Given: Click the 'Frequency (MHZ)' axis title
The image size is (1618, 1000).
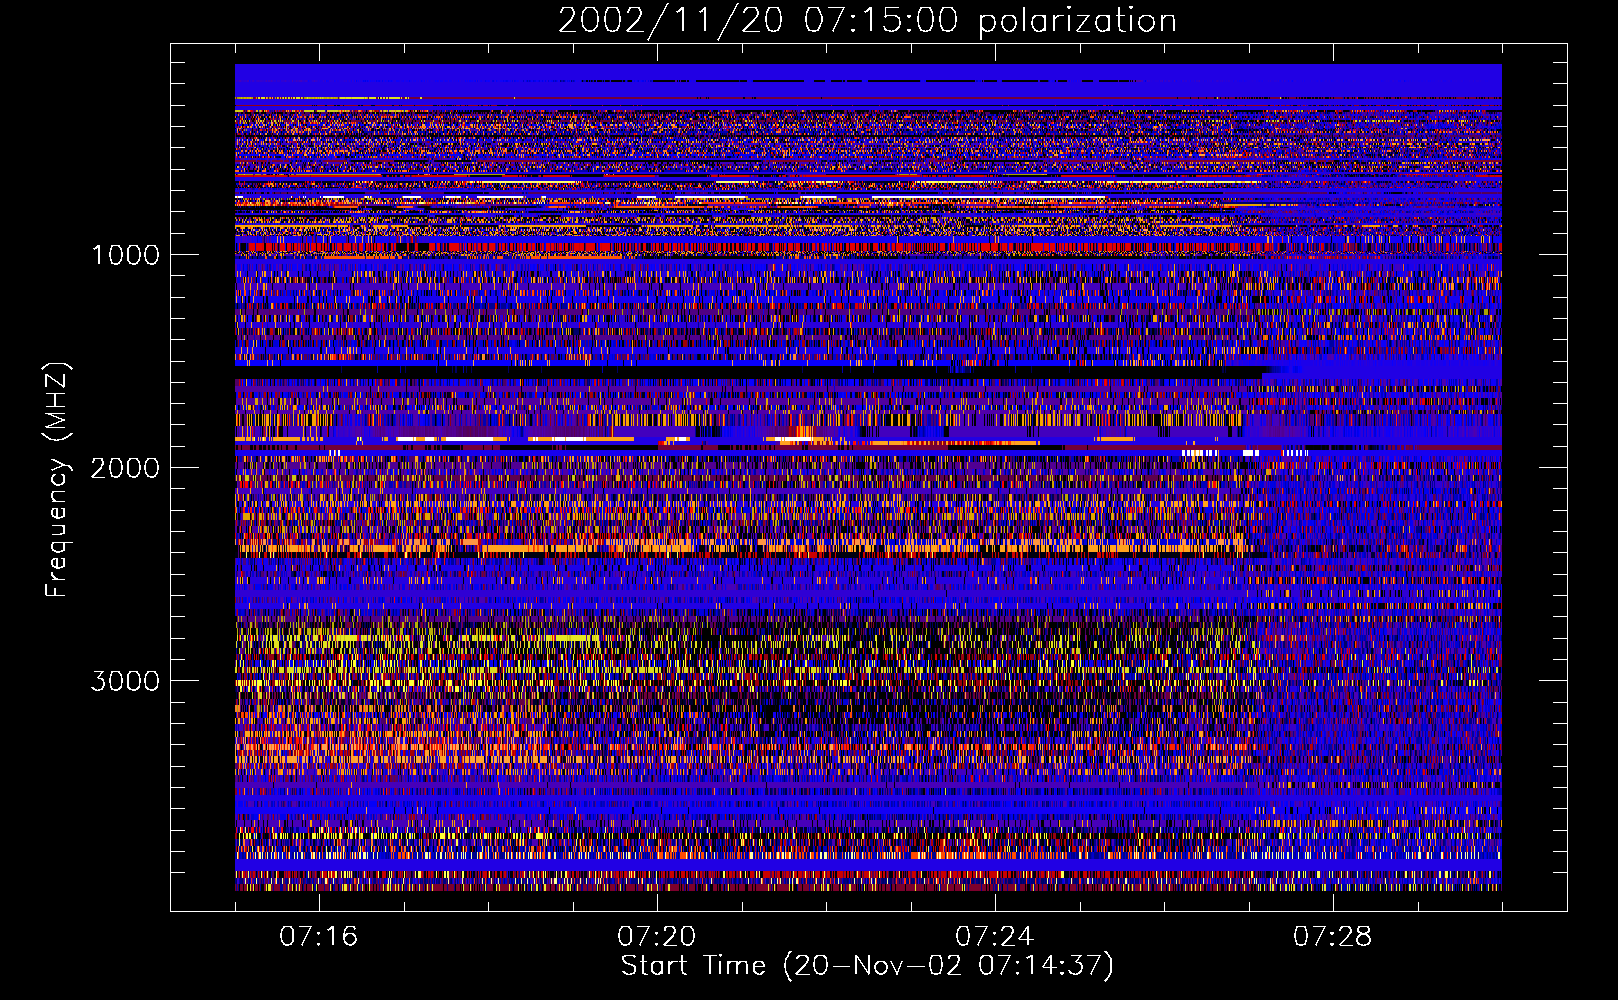Looking at the screenshot, I should coord(57,480).
